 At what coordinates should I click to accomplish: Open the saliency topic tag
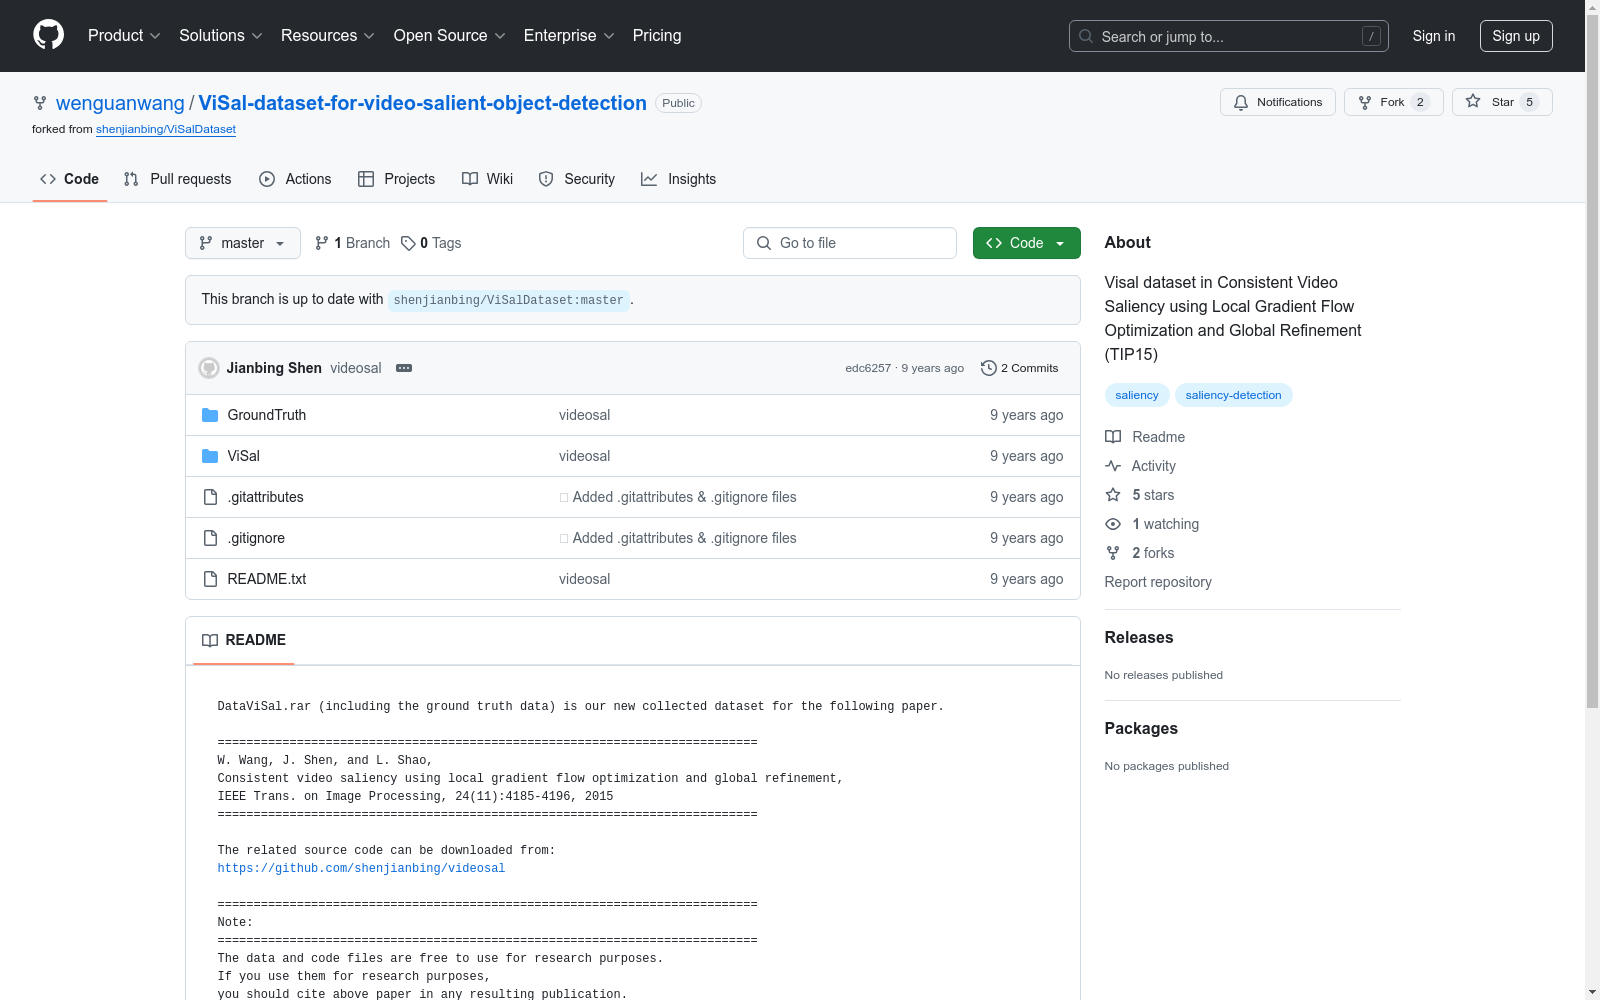click(x=1137, y=395)
